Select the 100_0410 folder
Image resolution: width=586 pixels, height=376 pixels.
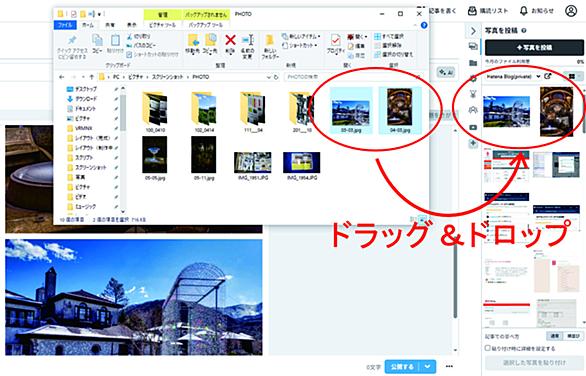[x=155, y=112]
